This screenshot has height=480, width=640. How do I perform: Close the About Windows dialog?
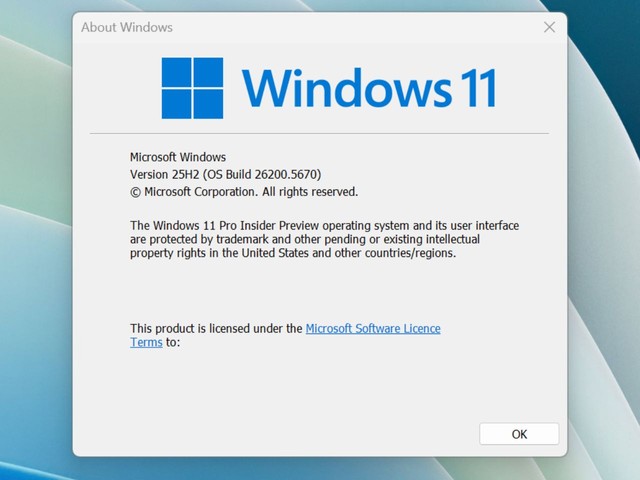click(x=549, y=27)
